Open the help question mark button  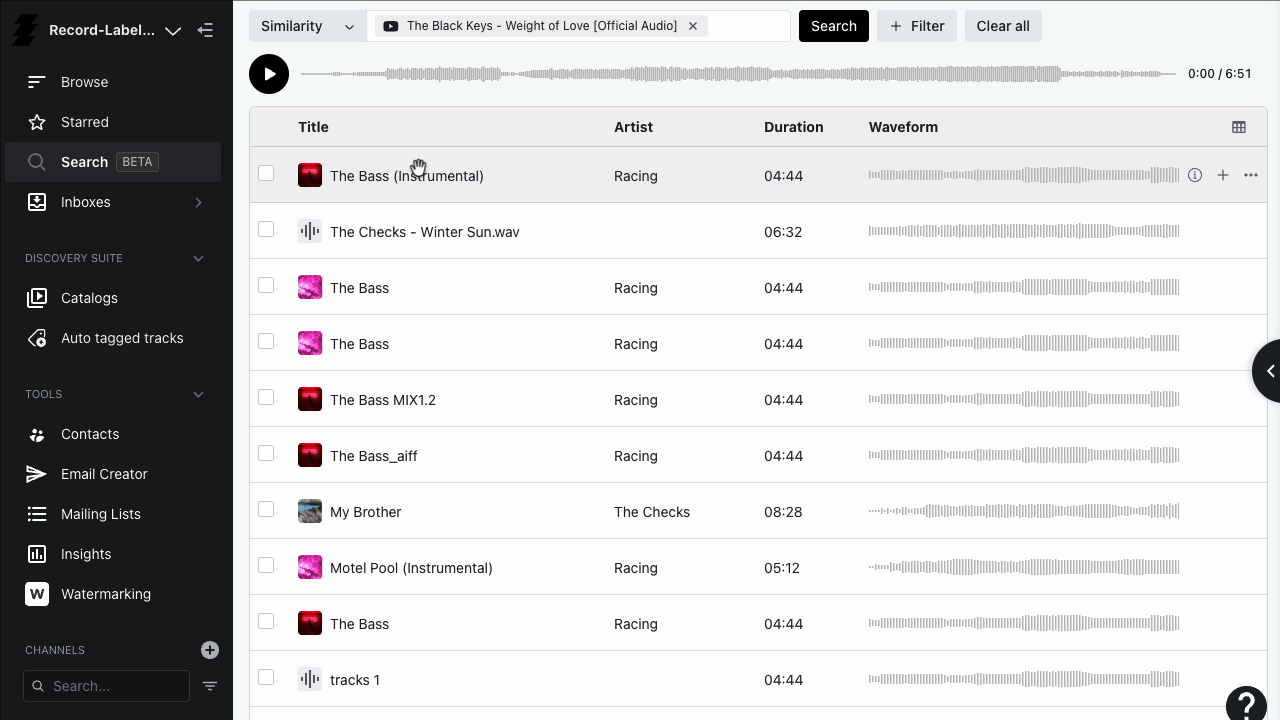pos(1247,704)
